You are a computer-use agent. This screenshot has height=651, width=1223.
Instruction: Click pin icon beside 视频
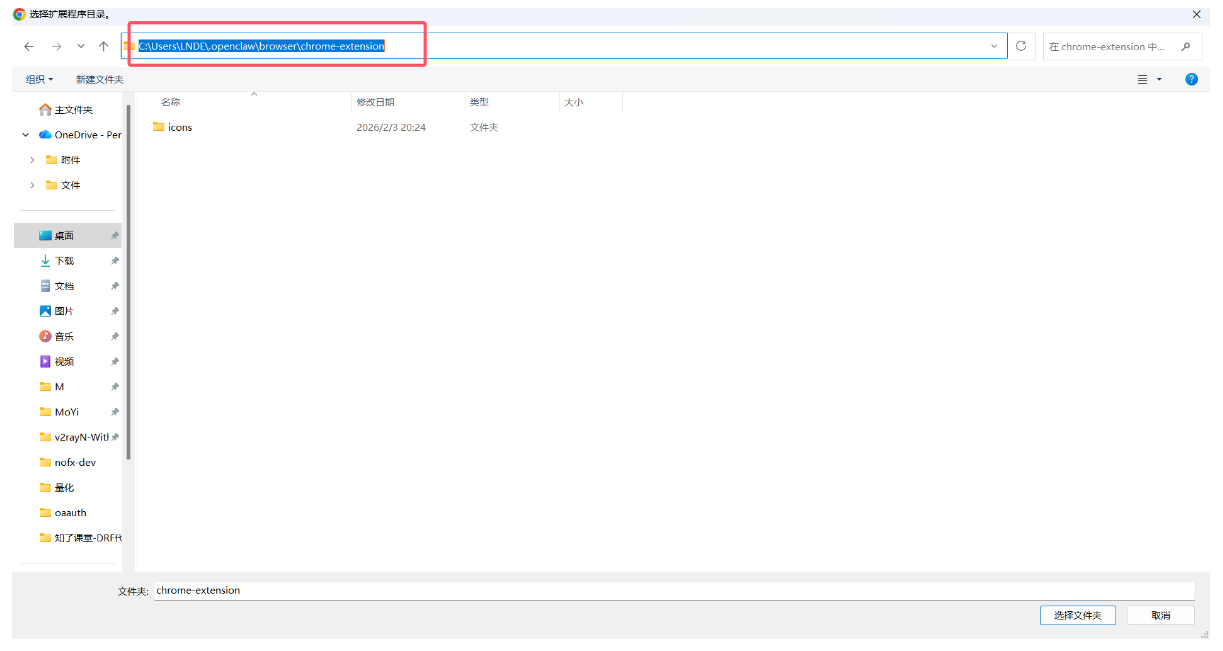115,361
